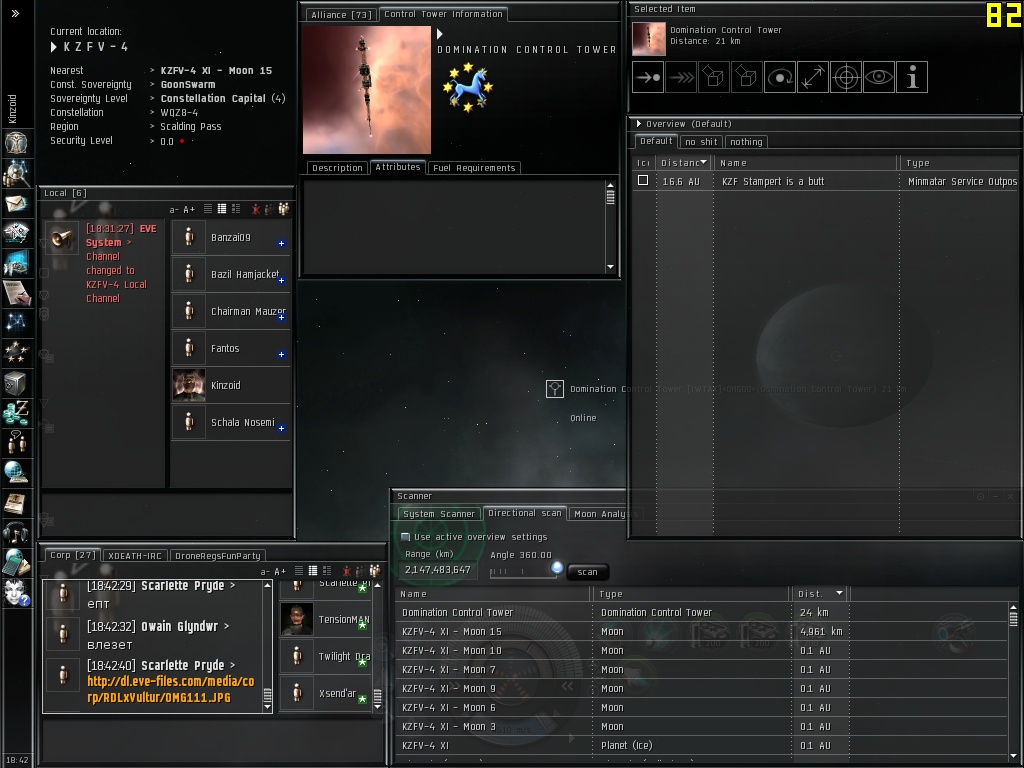Adjust the scan Angle slider knob

tap(557, 568)
